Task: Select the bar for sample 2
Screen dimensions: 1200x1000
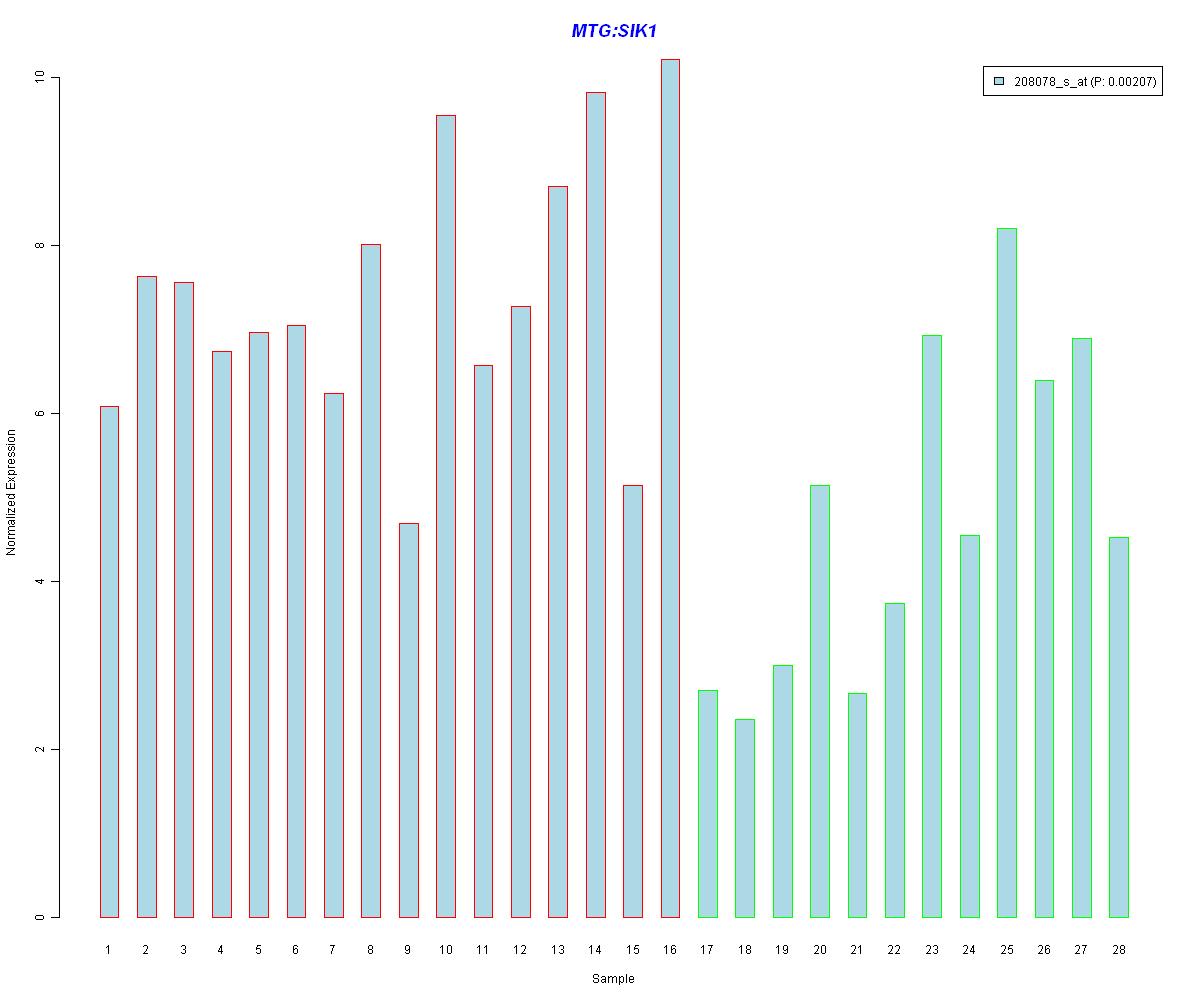Action: coord(146,596)
